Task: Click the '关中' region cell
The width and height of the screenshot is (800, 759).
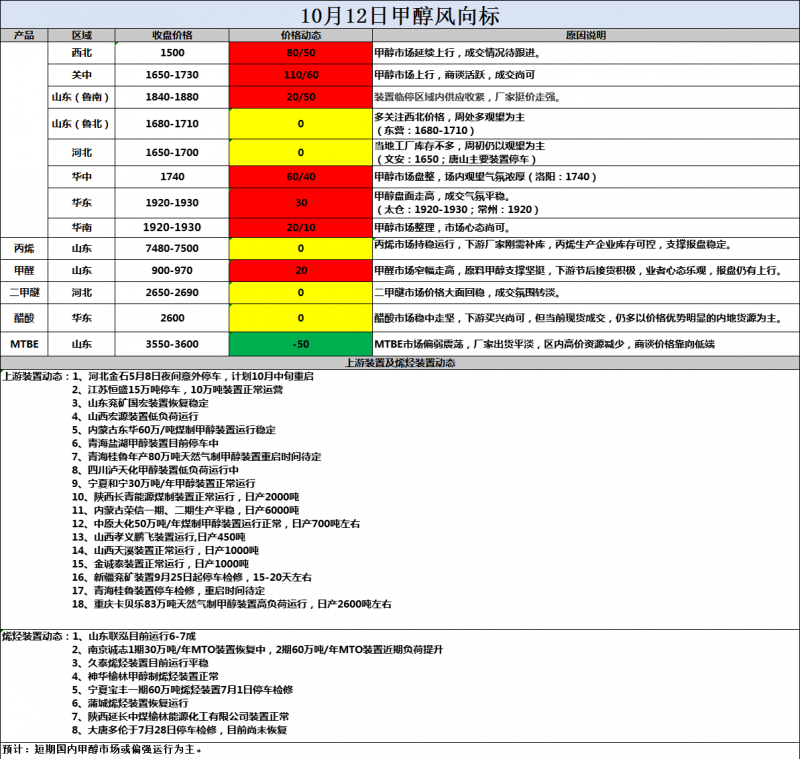Action: pos(82,74)
